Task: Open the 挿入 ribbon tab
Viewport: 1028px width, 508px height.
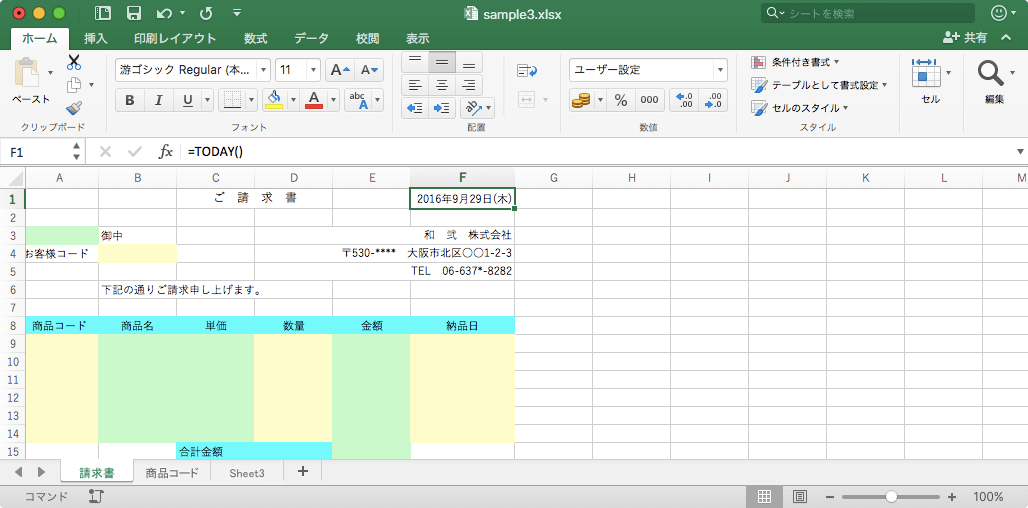Action: (96, 38)
